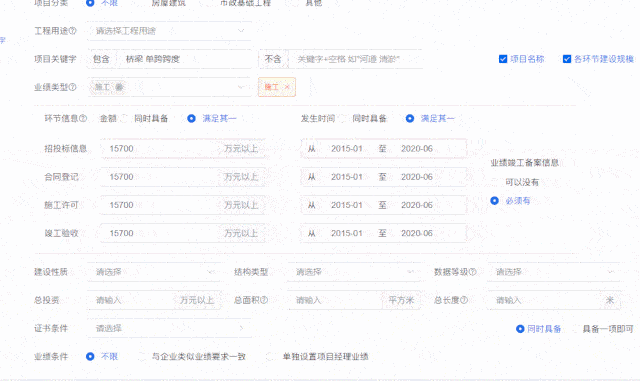This screenshot has width=640, height=381.
Task: Click the 不含 keyword input field
Action: click(355, 59)
